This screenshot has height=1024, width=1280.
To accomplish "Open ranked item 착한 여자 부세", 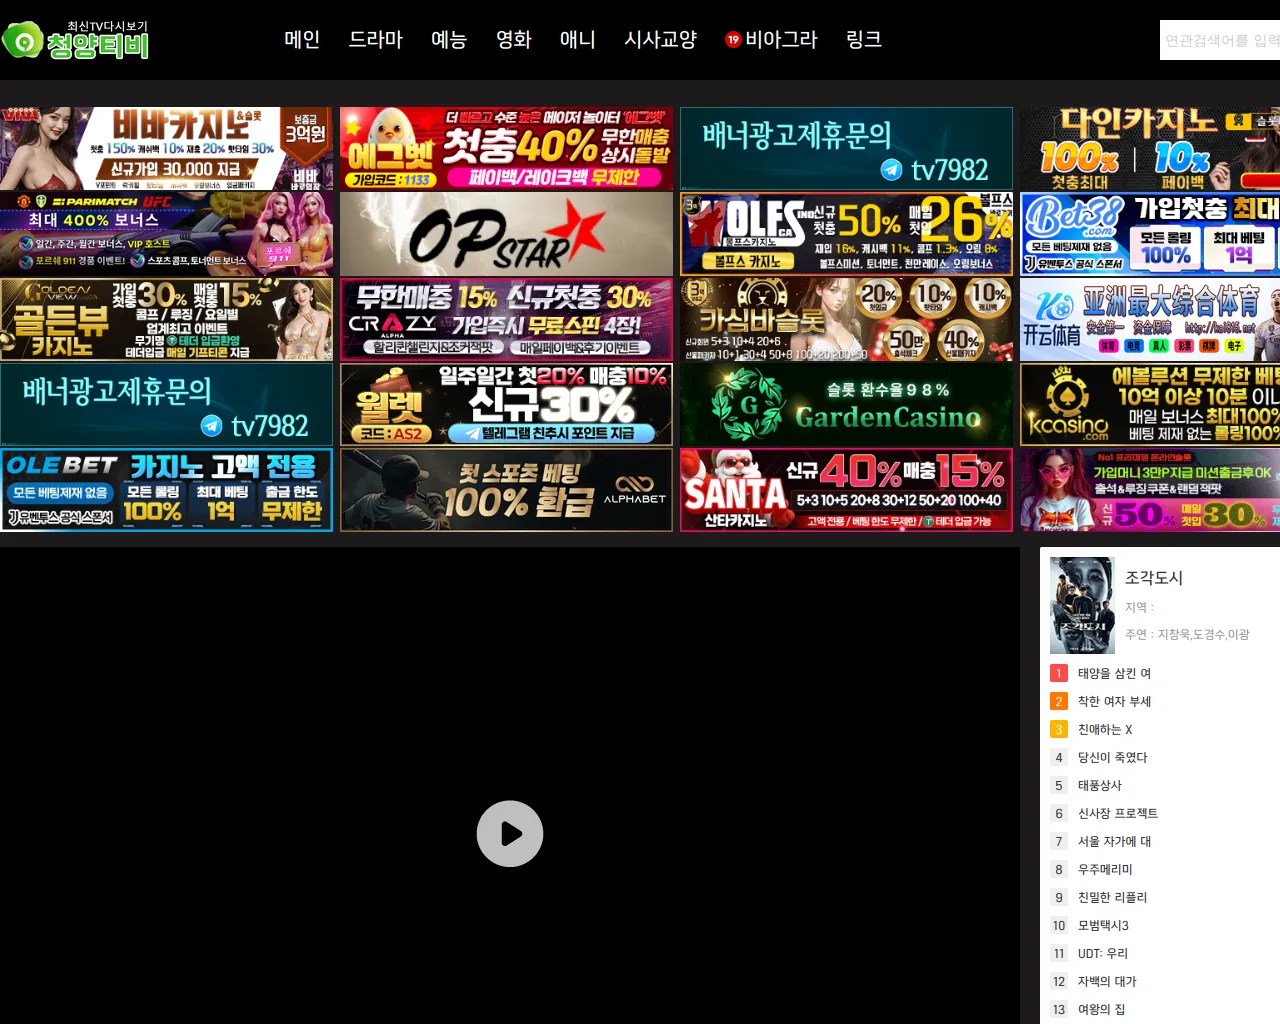I will (1114, 701).
